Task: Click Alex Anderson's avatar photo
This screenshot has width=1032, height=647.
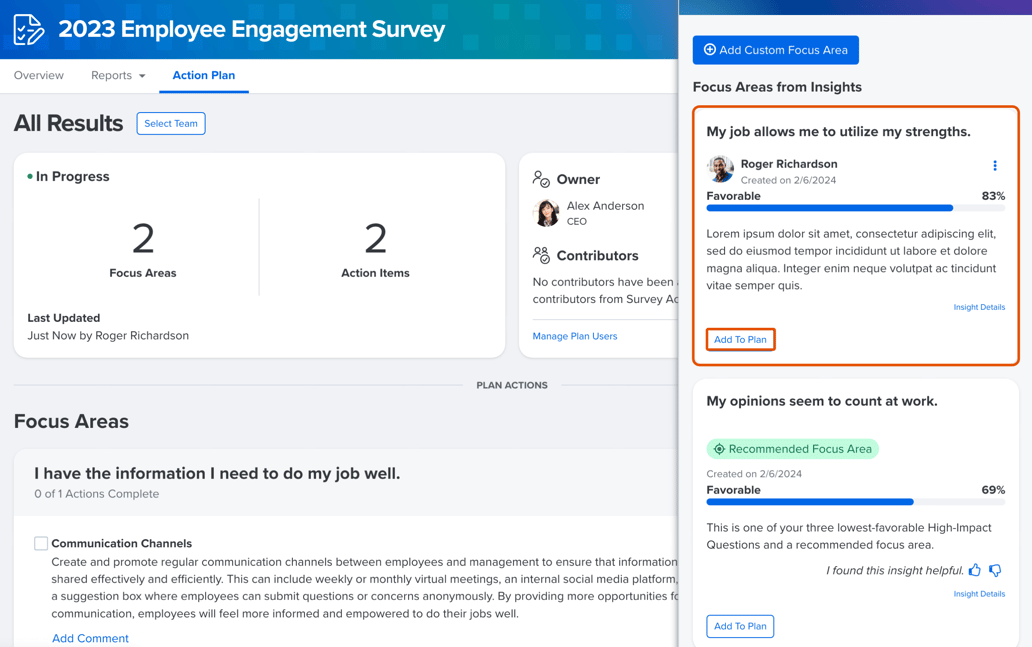Action: tap(547, 213)
